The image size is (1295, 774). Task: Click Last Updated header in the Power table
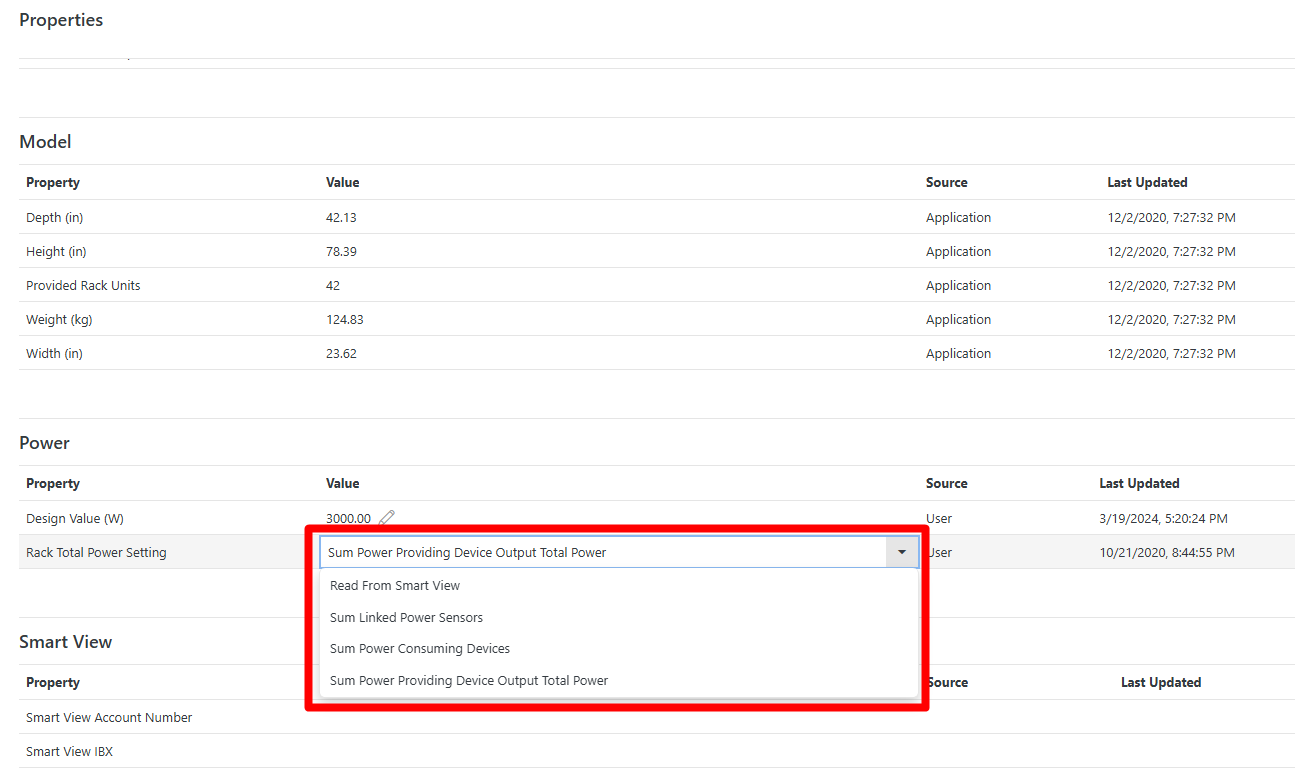coord(1139,484)
